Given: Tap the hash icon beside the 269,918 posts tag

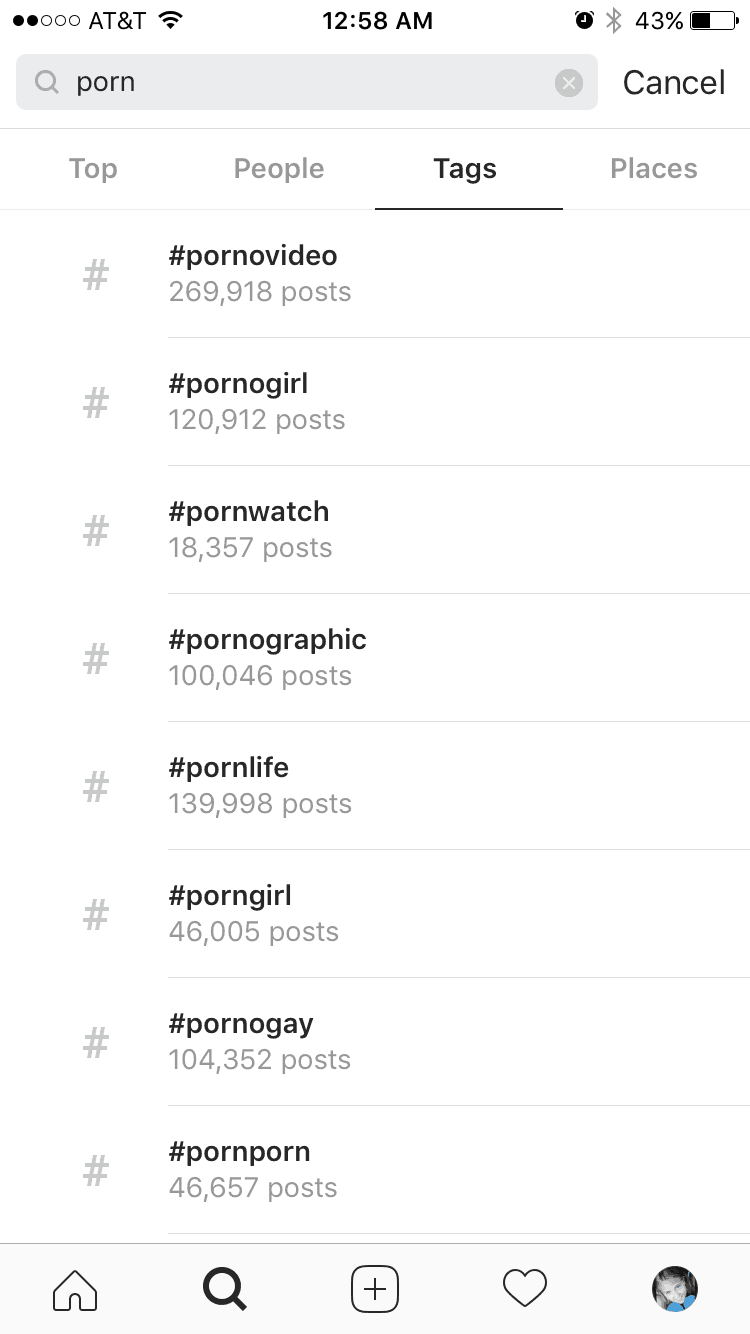Looking at the screenshot, I should pos(95,274).
